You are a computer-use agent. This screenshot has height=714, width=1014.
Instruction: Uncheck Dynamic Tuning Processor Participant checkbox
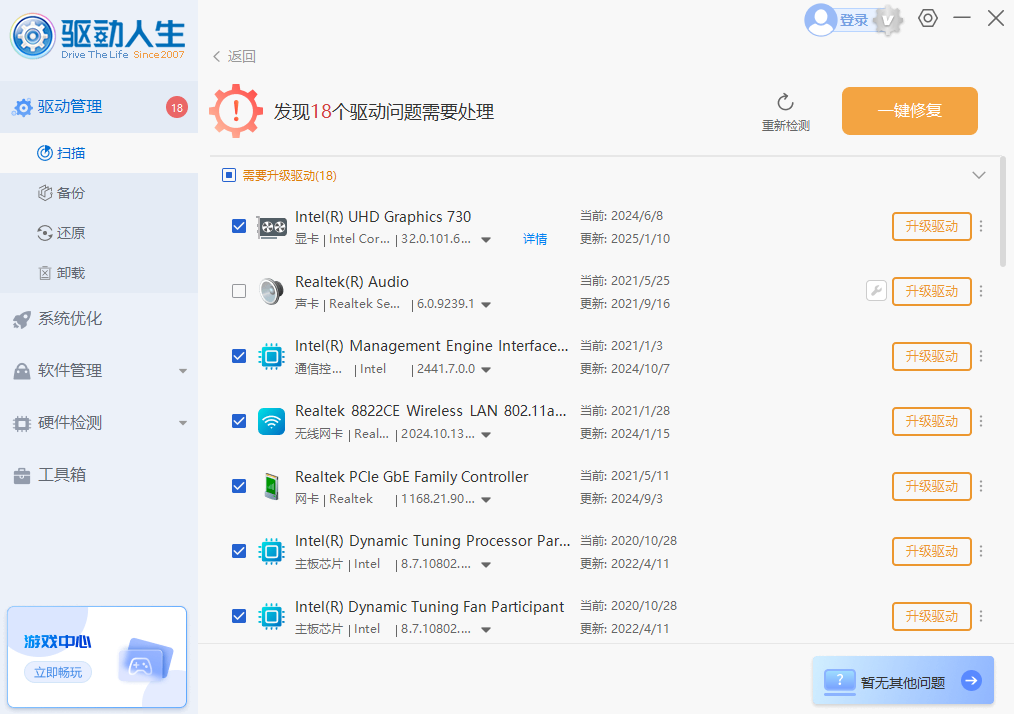pos(239,551)
